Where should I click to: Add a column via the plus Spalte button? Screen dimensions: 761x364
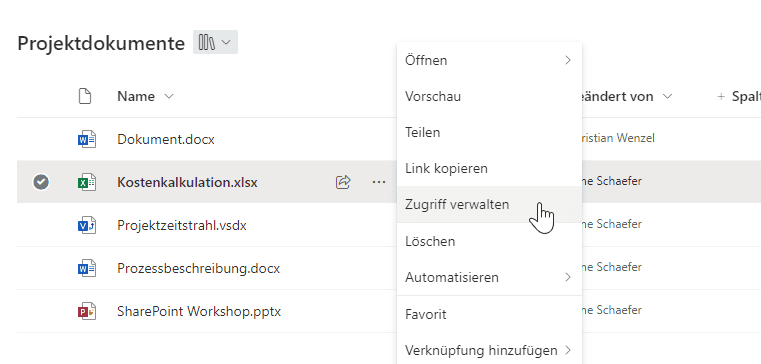pyautogui.click(x=739, y=96)
